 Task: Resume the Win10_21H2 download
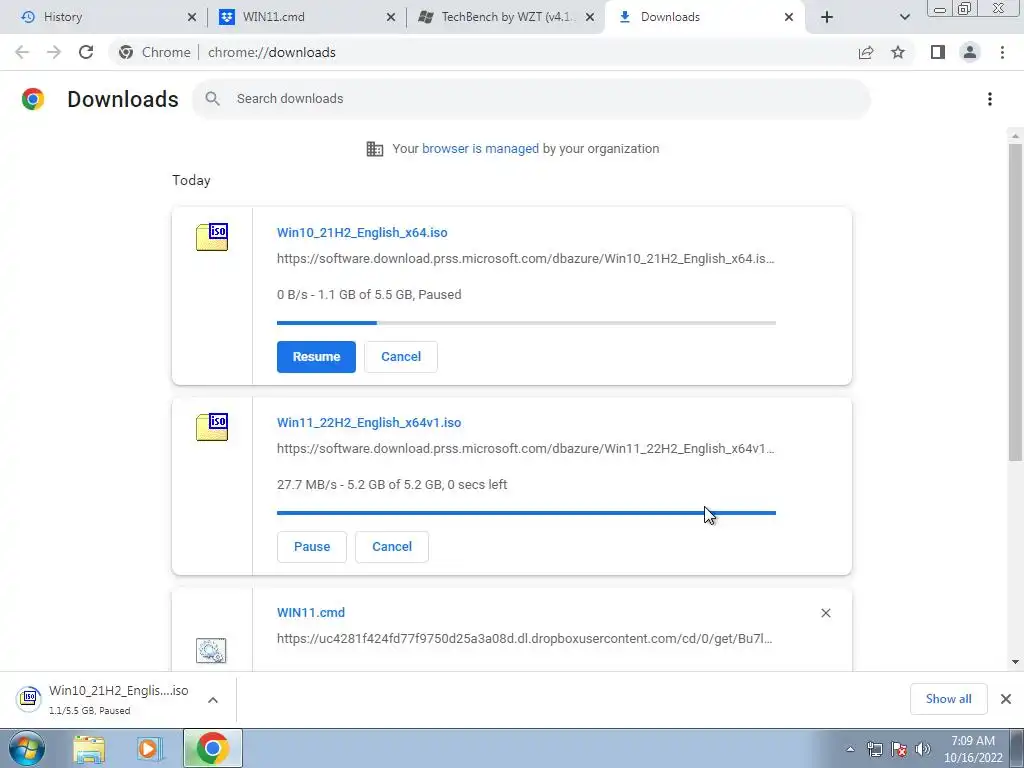pyautogui.click(x=316, y=357)
